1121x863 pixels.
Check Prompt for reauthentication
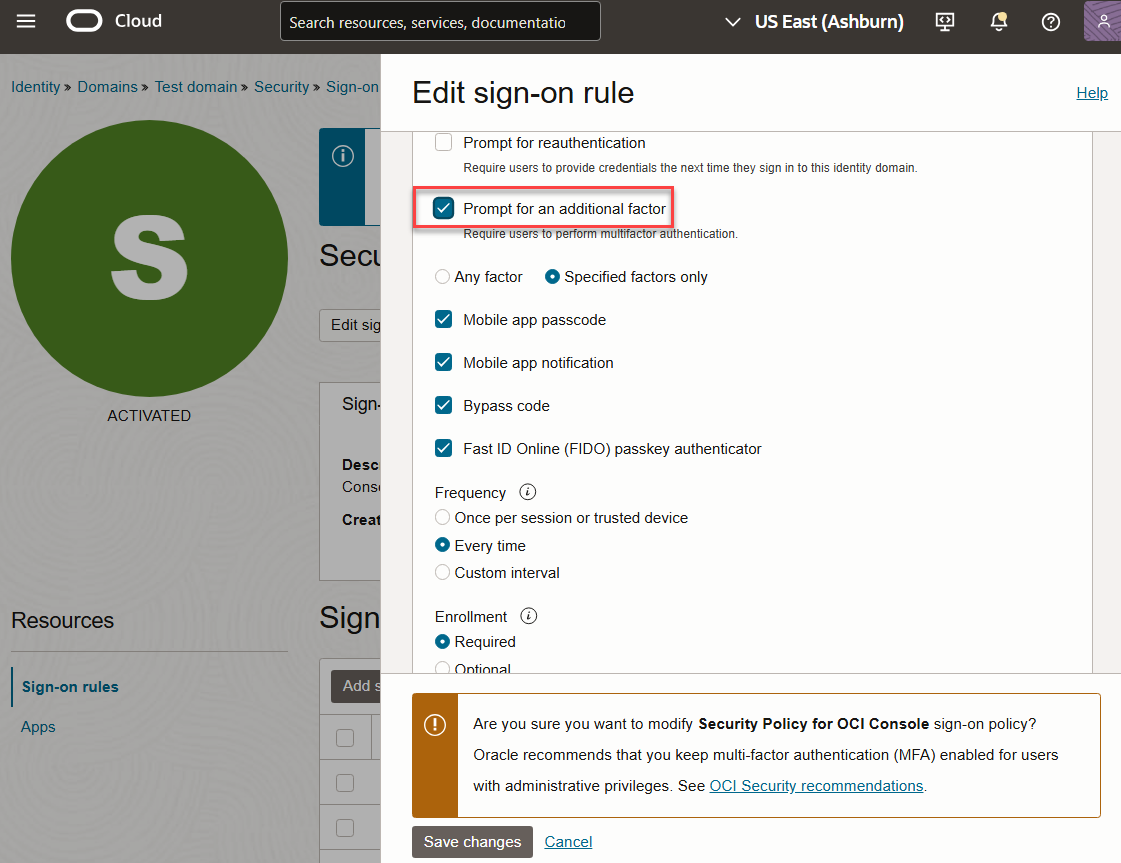tap(443, 142)
